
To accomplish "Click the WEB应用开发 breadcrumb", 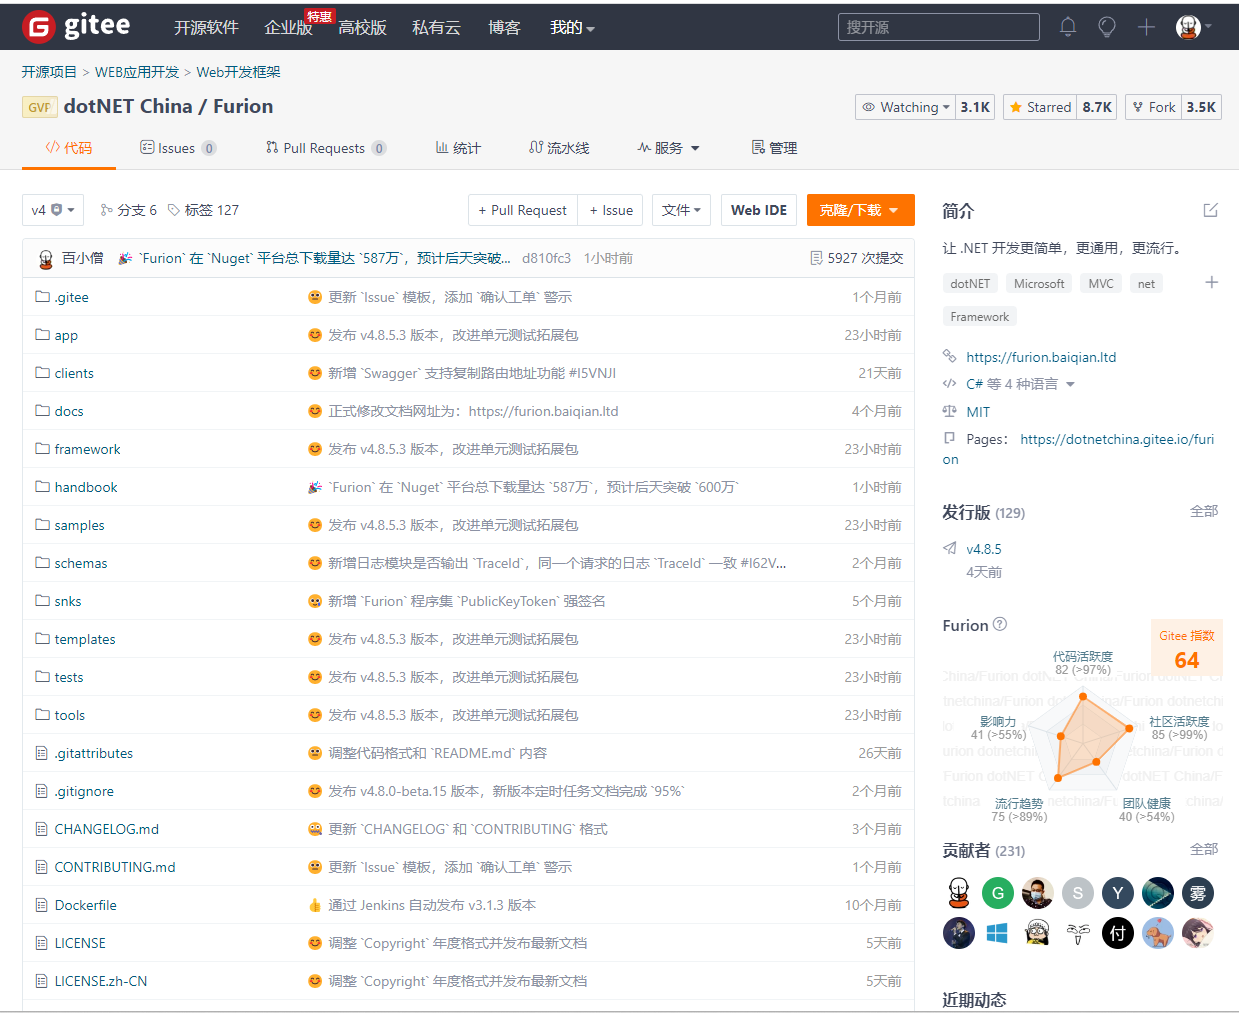I will pyautogui.click(x=137, y=72).
